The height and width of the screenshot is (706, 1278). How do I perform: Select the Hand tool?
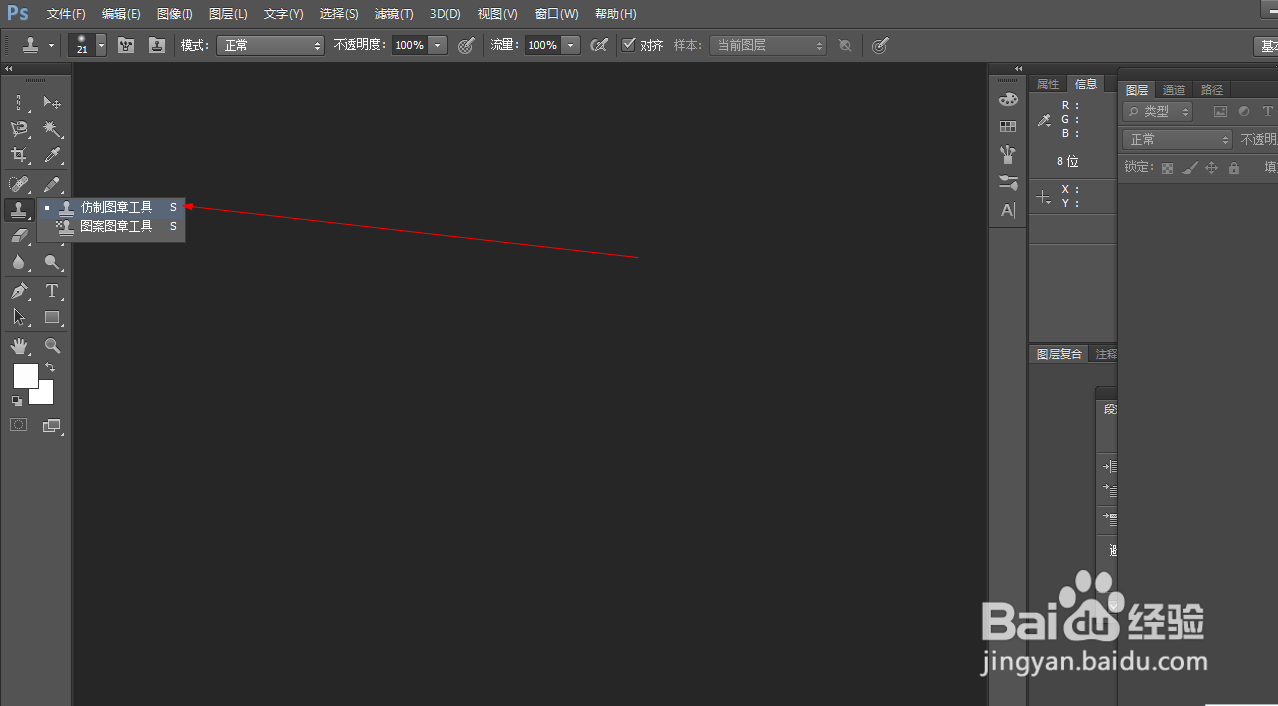coord(19,346)
